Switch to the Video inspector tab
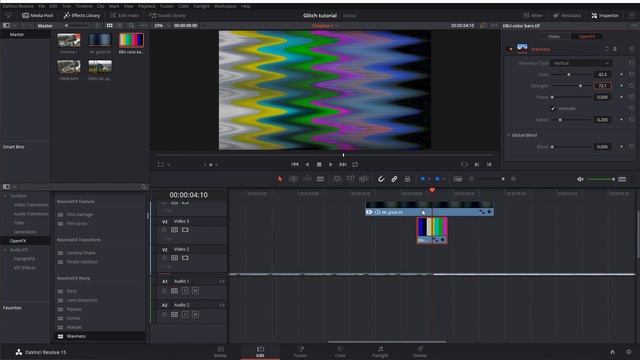 pyautogui.click(x=554, y=36)
